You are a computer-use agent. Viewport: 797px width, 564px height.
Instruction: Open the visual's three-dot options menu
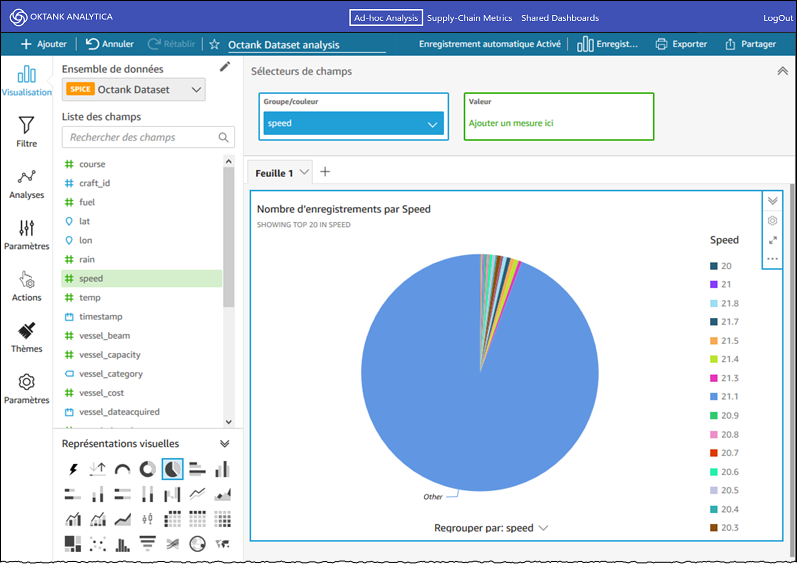(x=772, y=259)
